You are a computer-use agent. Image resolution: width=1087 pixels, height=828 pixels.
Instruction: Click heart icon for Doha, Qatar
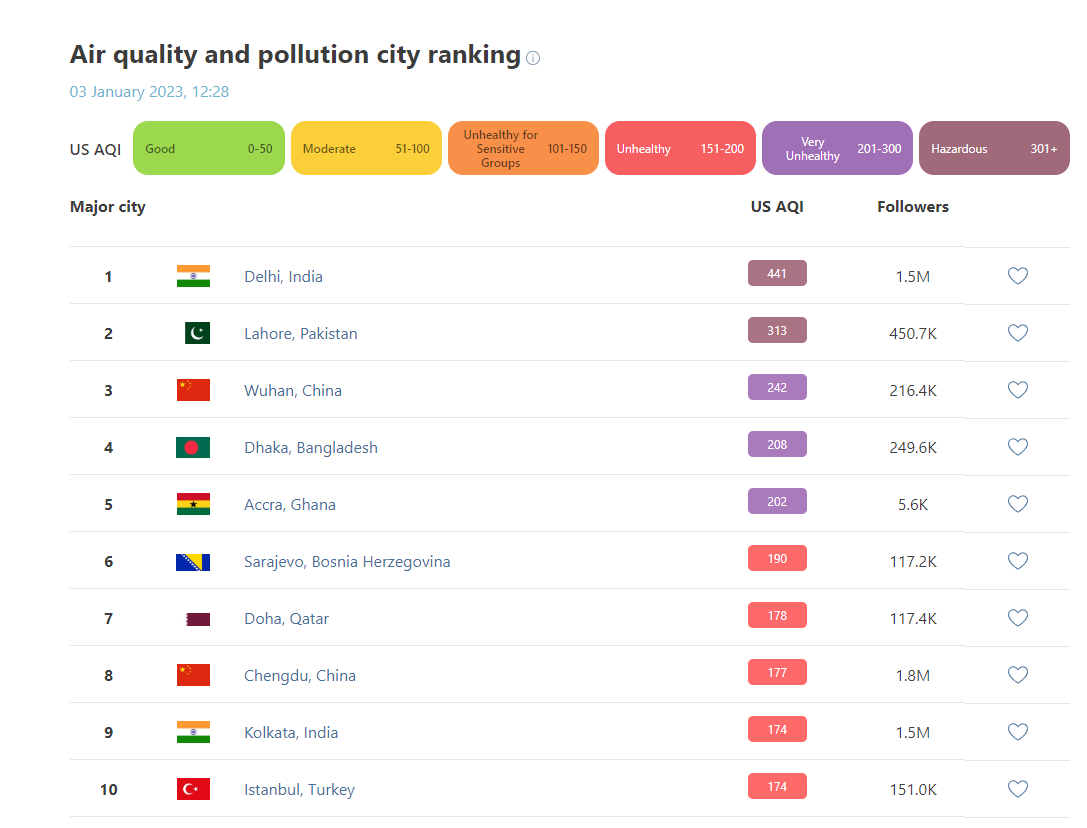tap(1017, 618)
